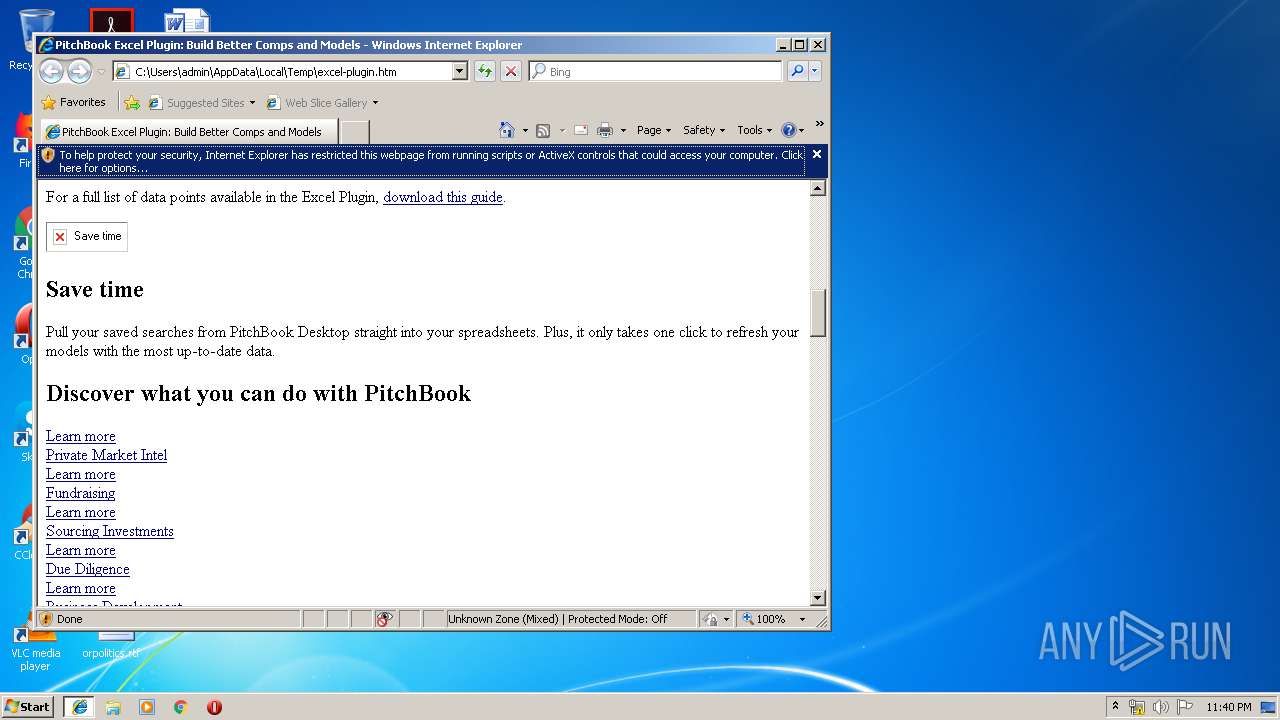Click the Unknown Zone Protected Mode status text
The width and height of the screenshot is (1280, 720).
pos(558,619)
